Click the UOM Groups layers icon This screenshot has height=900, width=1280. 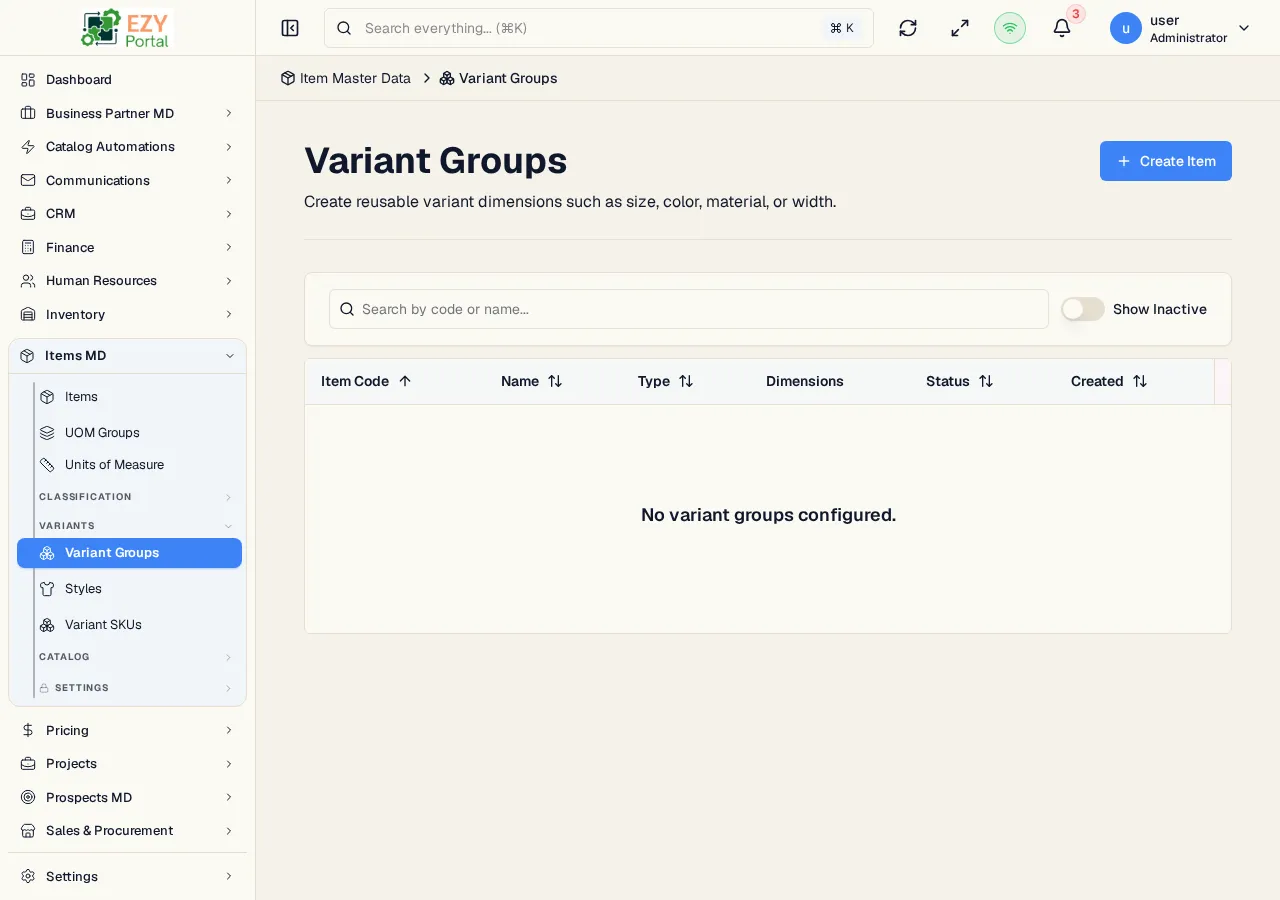47,433
